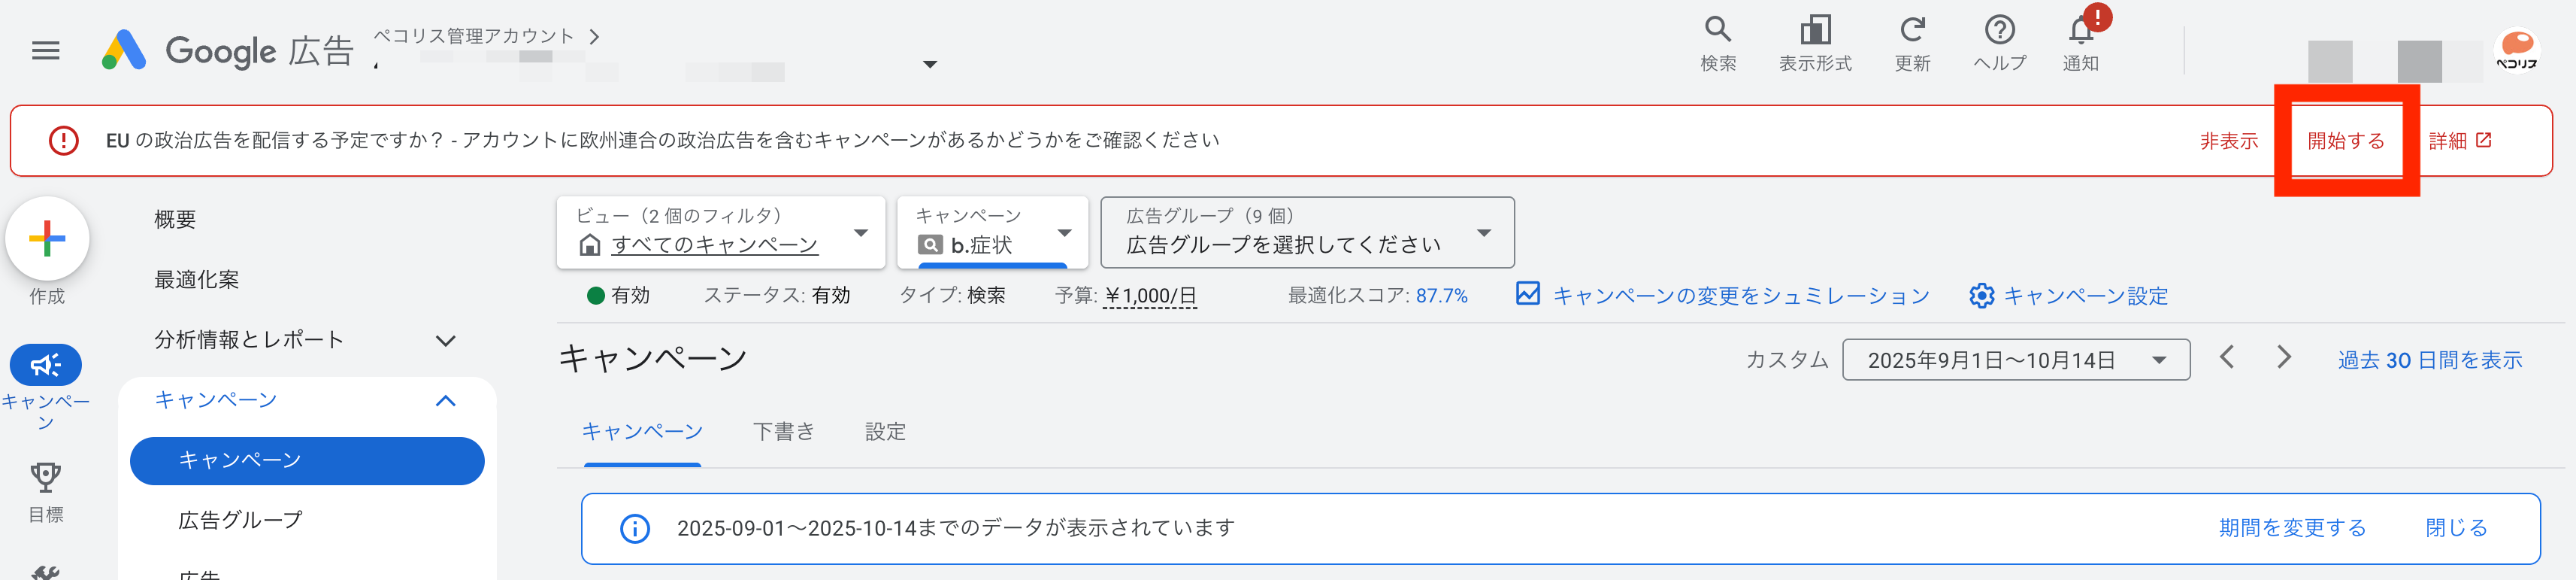
Task: Click the 作成 plus create button
Action: (47, 239)
